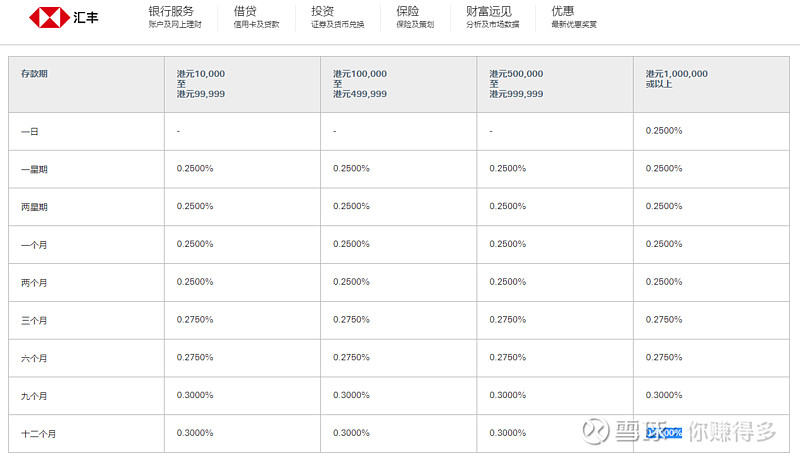Click the 港元1,000,000或以上 column header

point(676,79)
